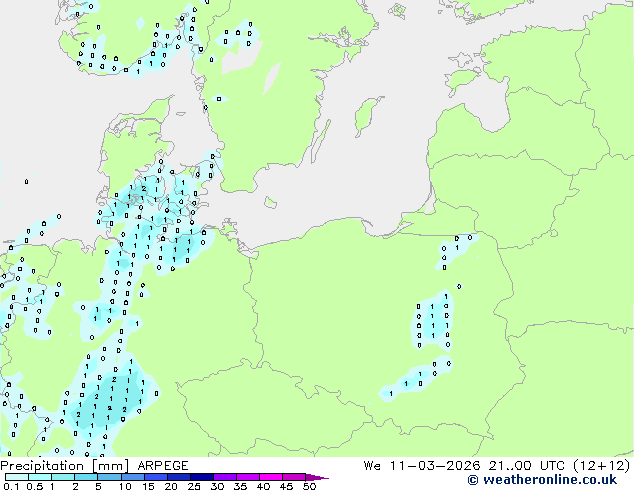Click the 45–50 mm legend swatch
634x490 pixels.
click(294, 477)
